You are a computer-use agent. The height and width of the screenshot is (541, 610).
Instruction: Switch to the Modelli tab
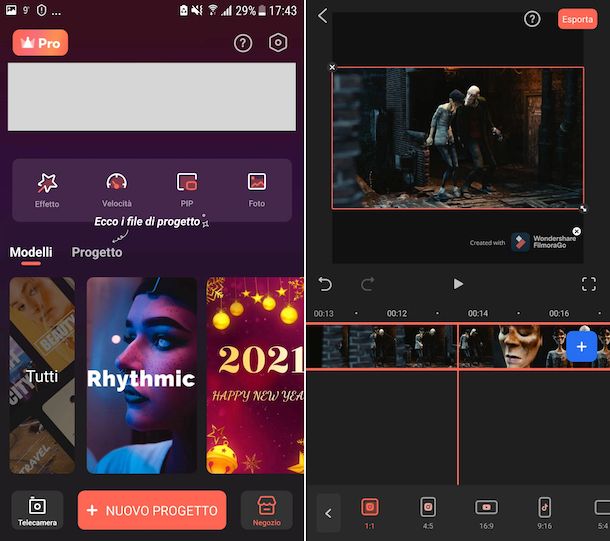(x=31, y=252)
